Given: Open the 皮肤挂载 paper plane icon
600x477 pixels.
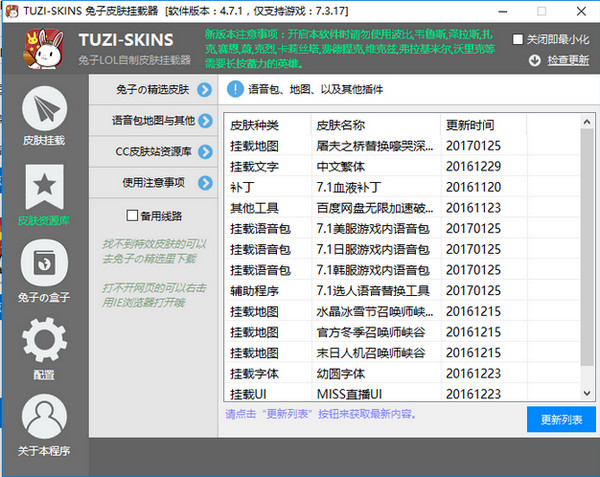Looking at the screenshot, I should click(x=45, y=108).
